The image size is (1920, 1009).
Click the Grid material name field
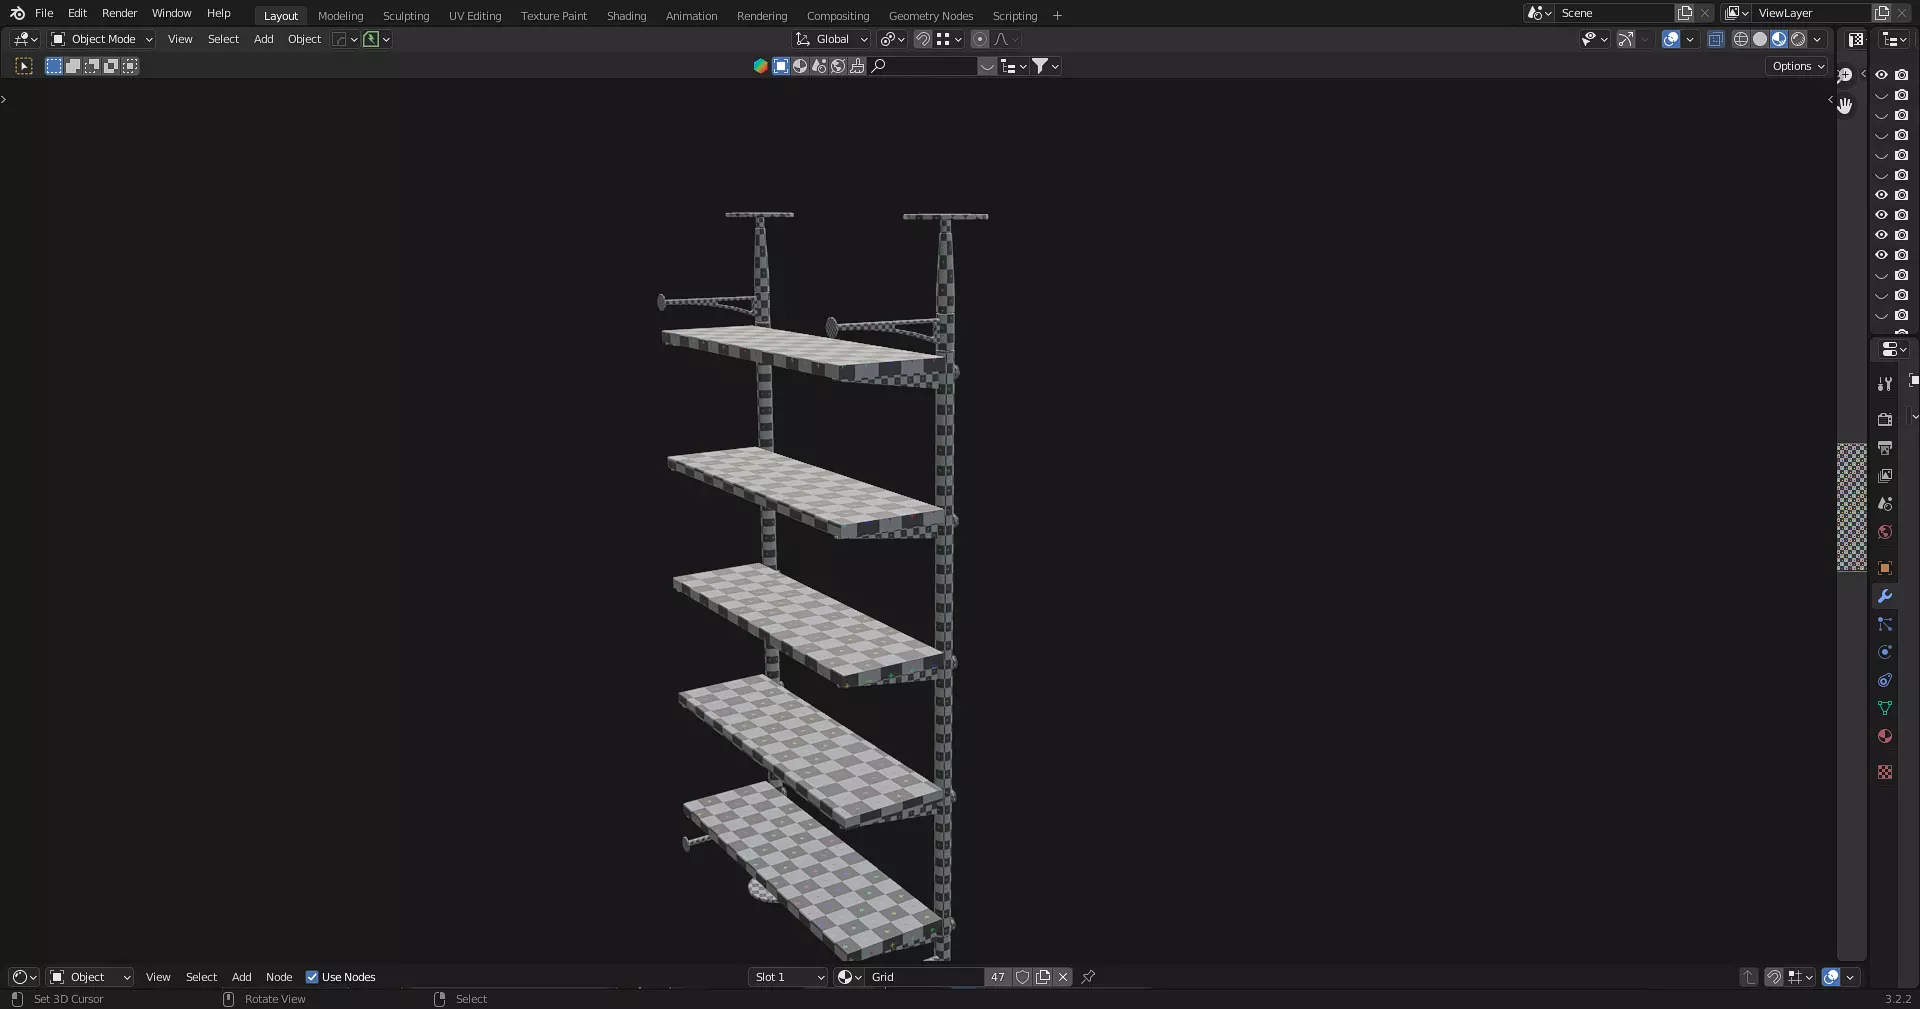[925, 977]
